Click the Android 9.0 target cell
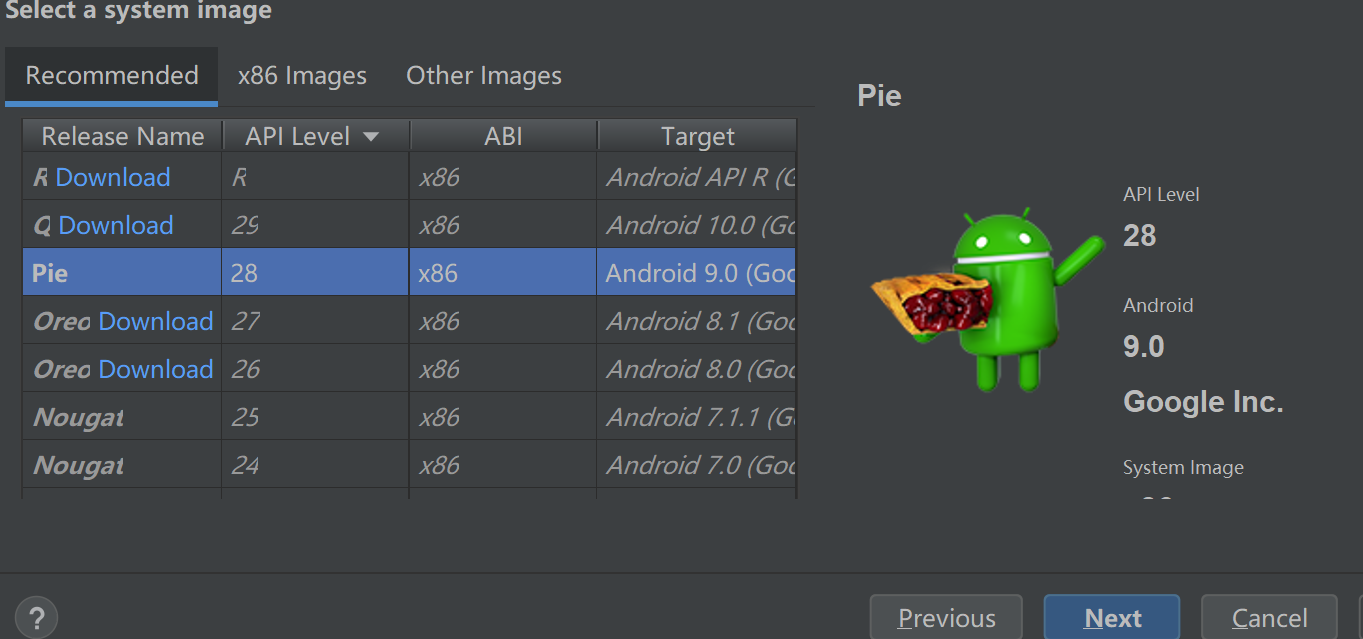This screenshot has width=1363, height=639. [697, 272]
